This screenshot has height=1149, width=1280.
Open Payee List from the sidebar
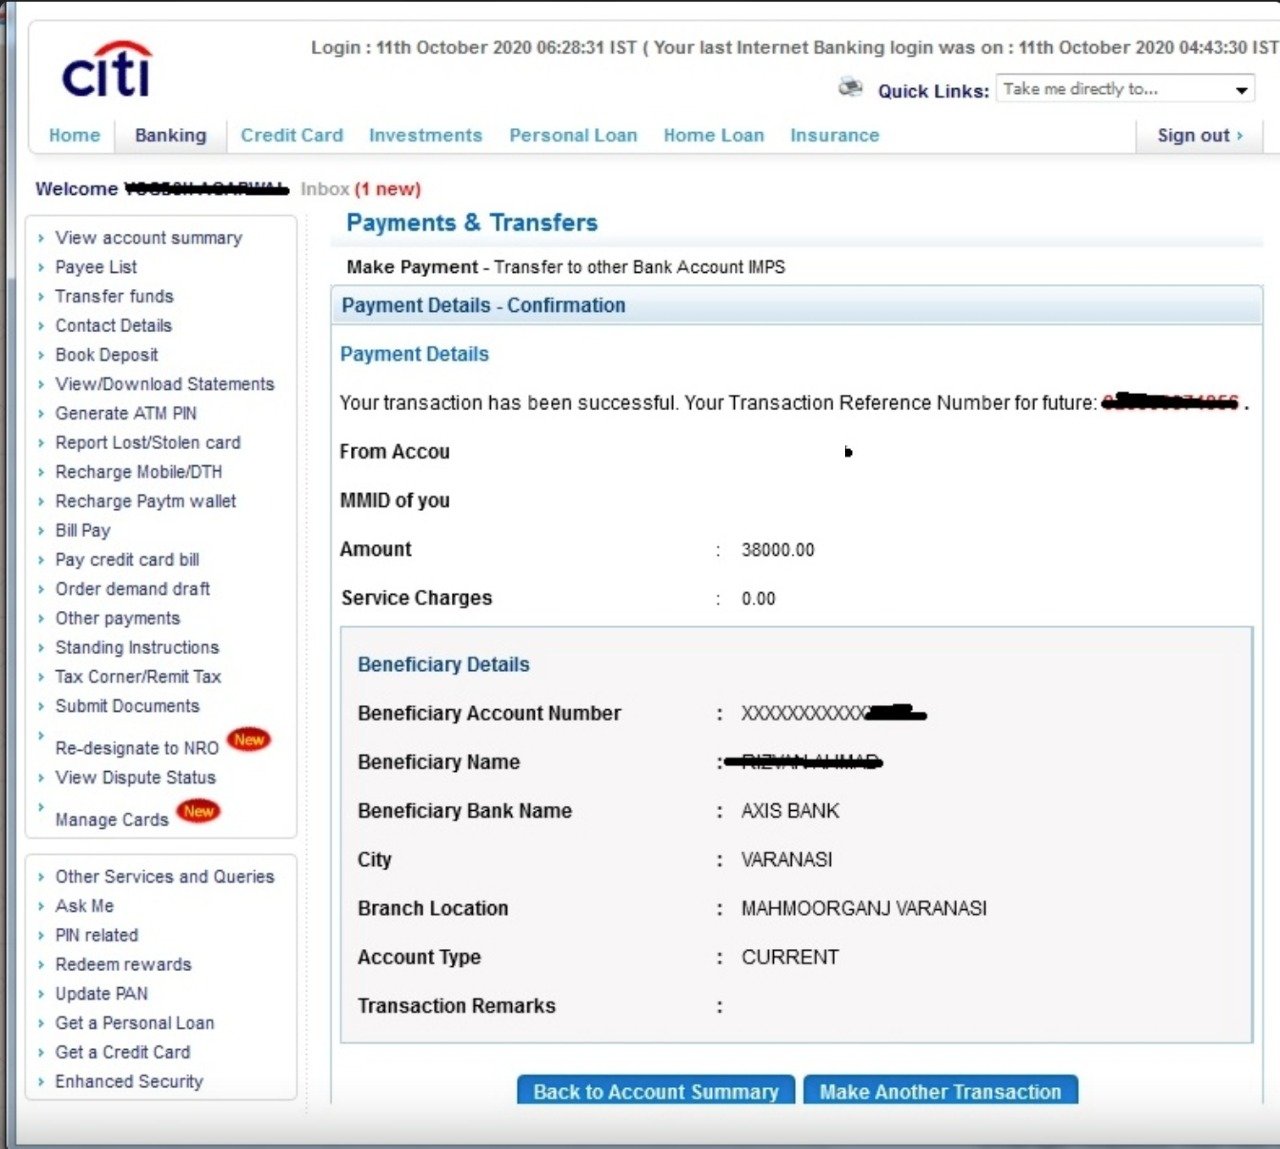click(x=96, y=267)
